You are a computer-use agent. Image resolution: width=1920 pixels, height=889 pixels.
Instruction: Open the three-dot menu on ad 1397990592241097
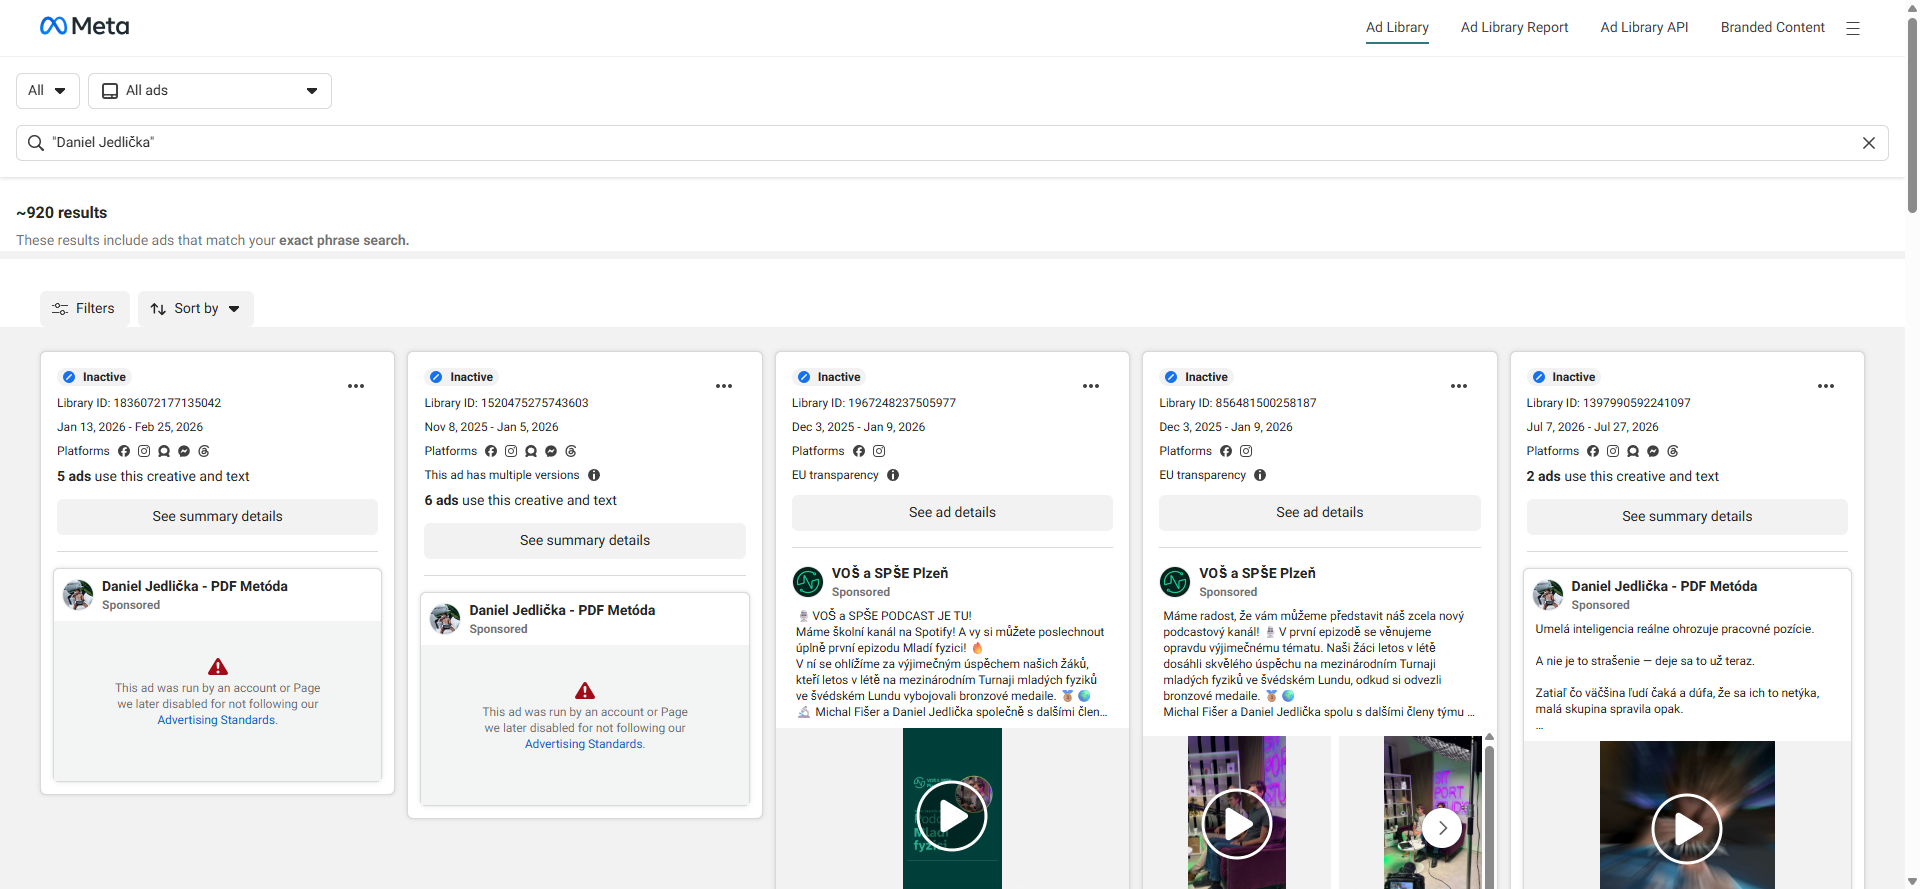click(x=1826, y=386)
